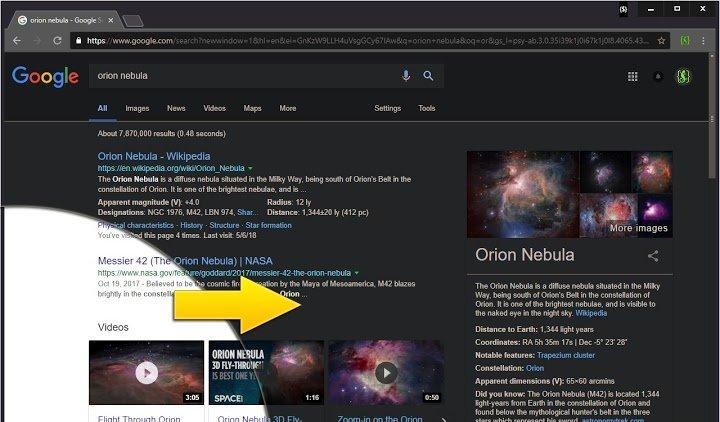
Task: Reload the page with the refresh icon
Action: click(57, 40)
